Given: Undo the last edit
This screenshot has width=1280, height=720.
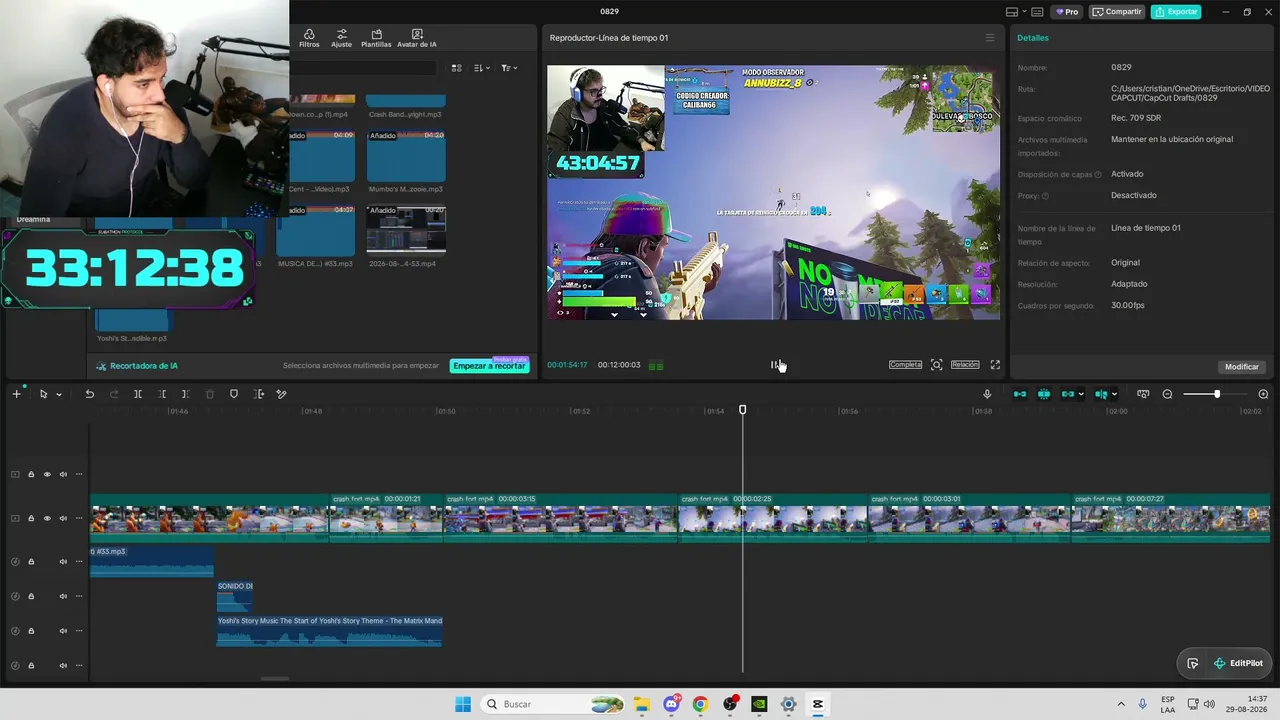Looking at the screenshot, I should point(89,394).
